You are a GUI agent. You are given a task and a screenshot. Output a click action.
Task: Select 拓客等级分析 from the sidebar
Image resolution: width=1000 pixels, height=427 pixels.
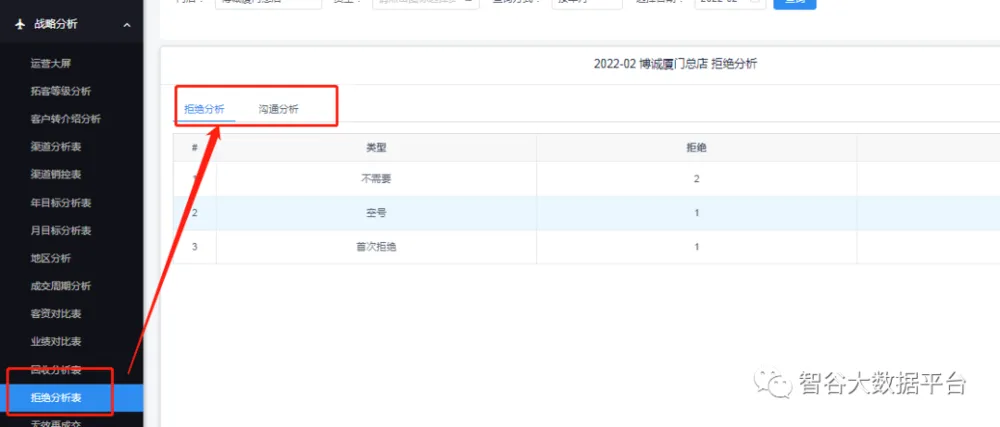tap(60, 91)
